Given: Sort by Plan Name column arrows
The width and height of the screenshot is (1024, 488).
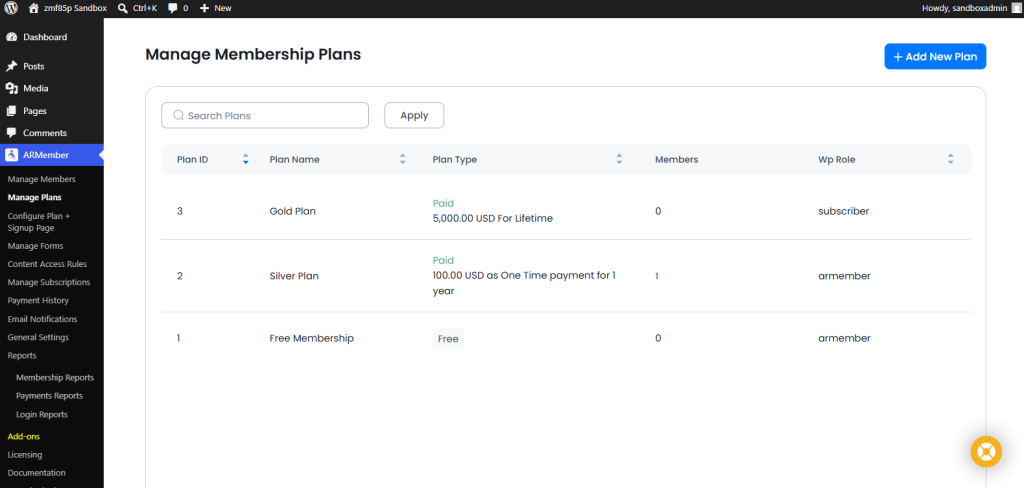Looking at the screenshot, I should coord(402,159).
